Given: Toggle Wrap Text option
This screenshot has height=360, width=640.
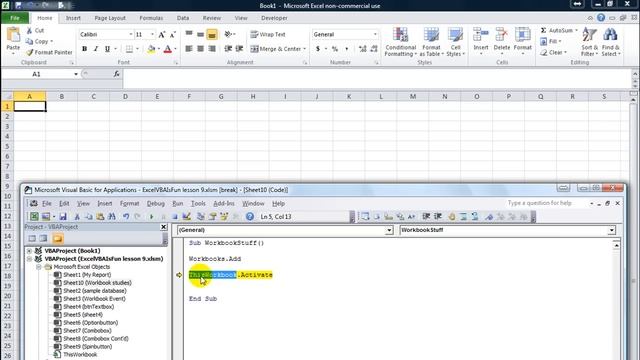Looking at the screenshot, I should click(268, 34).
